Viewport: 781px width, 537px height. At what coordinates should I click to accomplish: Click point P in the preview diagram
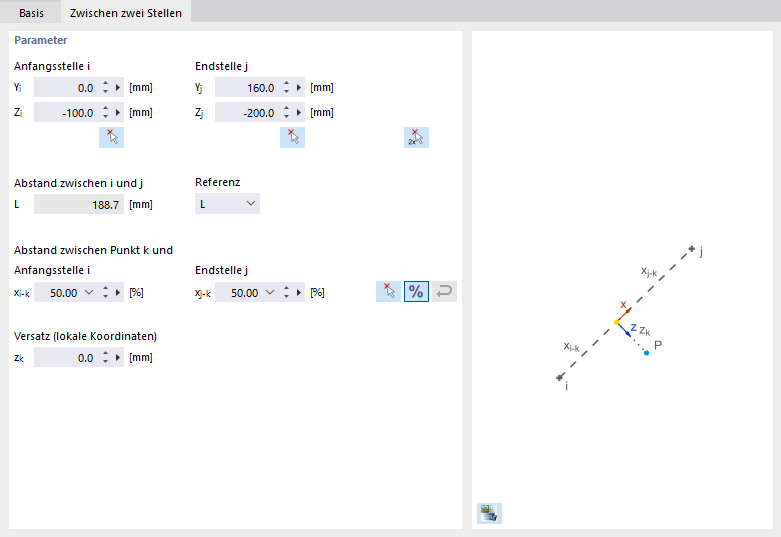click(x=647, y=353)
